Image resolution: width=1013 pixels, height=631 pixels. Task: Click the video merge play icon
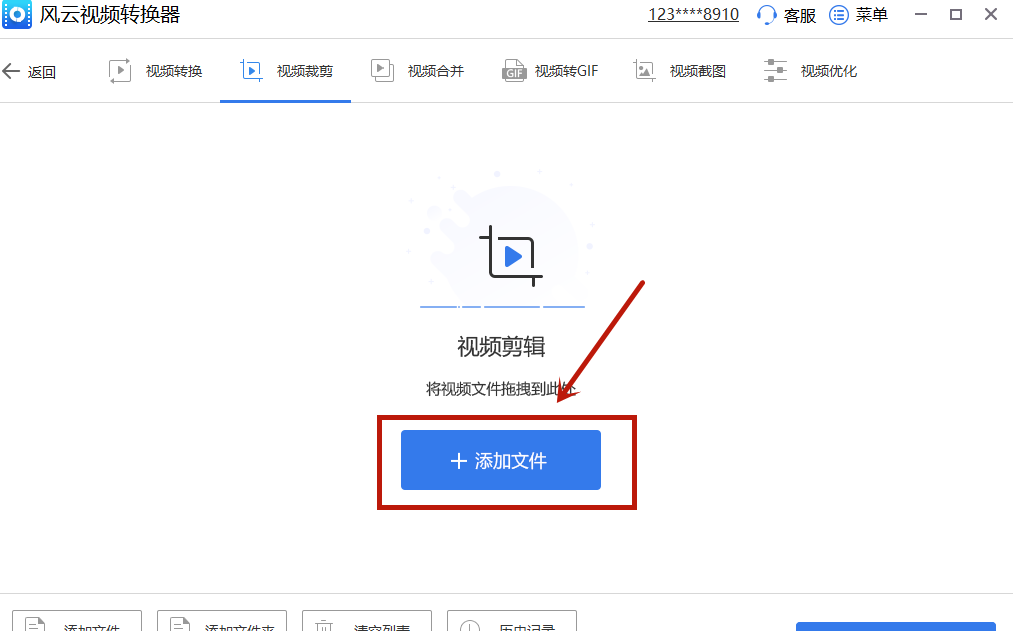coord(382,71)
